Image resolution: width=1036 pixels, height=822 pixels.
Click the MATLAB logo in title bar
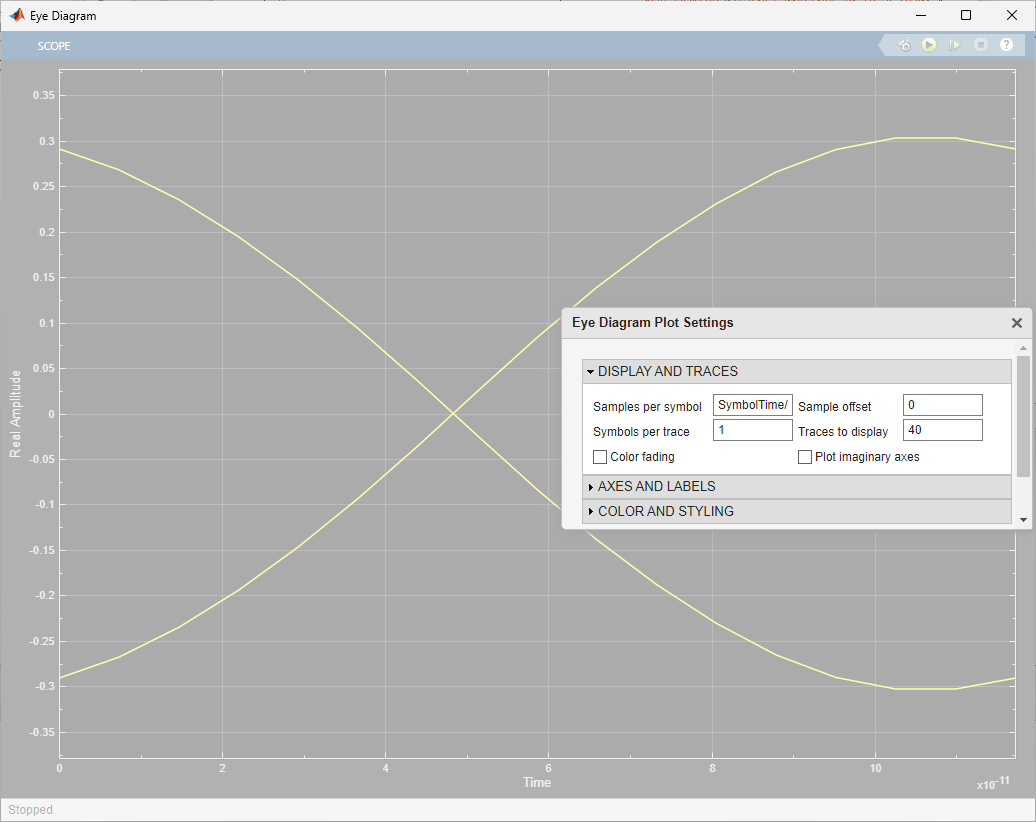[x=17, y=15]
